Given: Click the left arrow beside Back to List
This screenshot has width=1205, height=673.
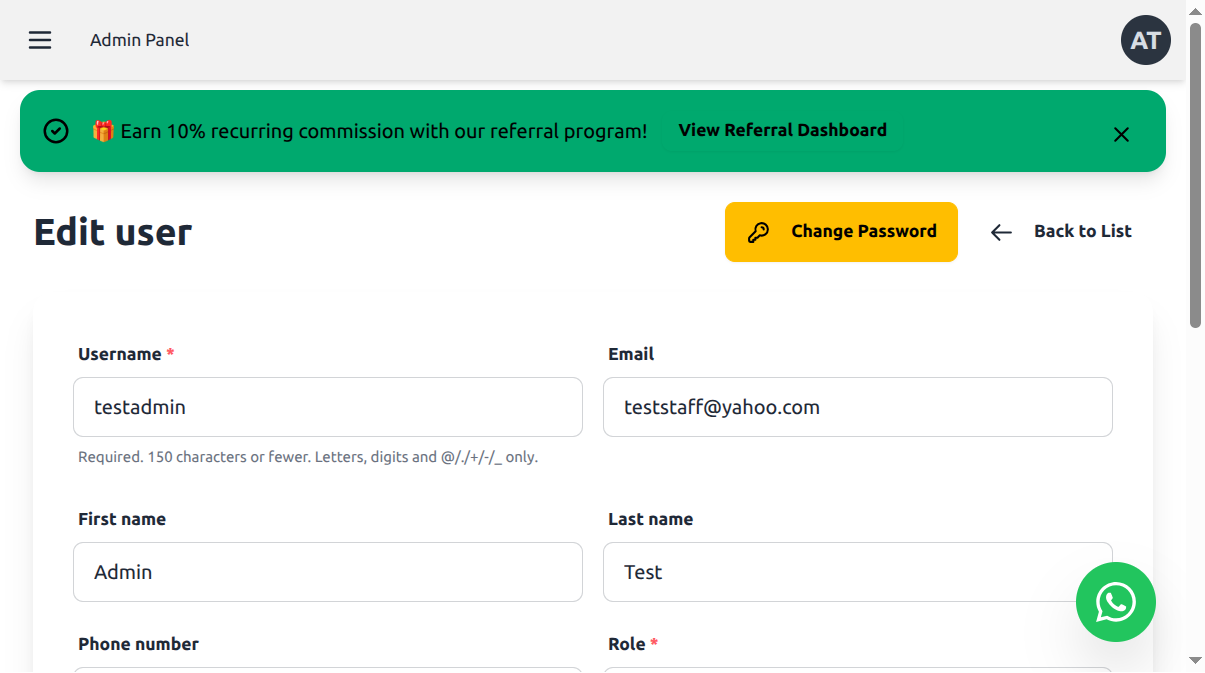Looking at the screenshot, I should [1001, 232].
